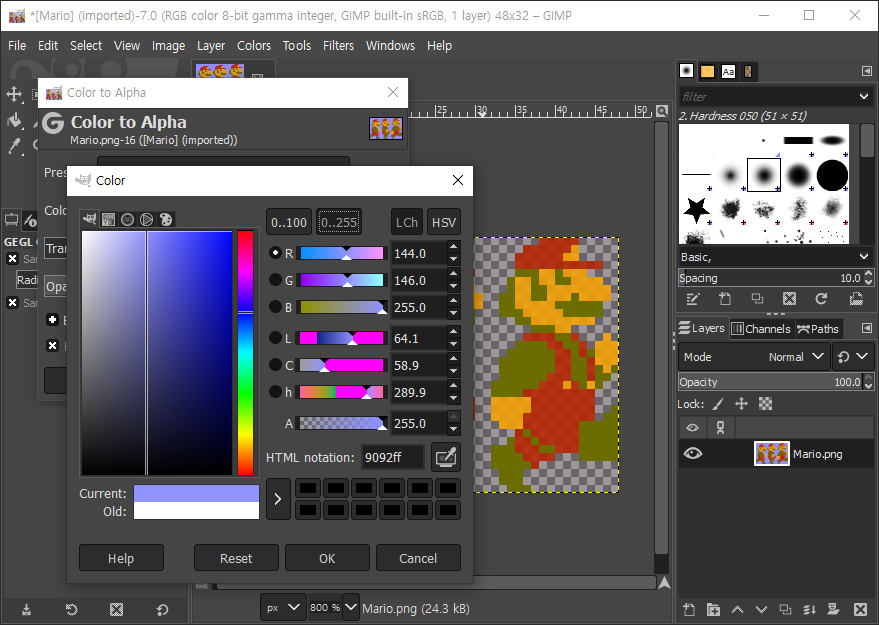Click the eyedropper pick-color-from-screen button
The height and width of the screenshot is (625, 879).
pyautogui.click(x=446, y=457)
